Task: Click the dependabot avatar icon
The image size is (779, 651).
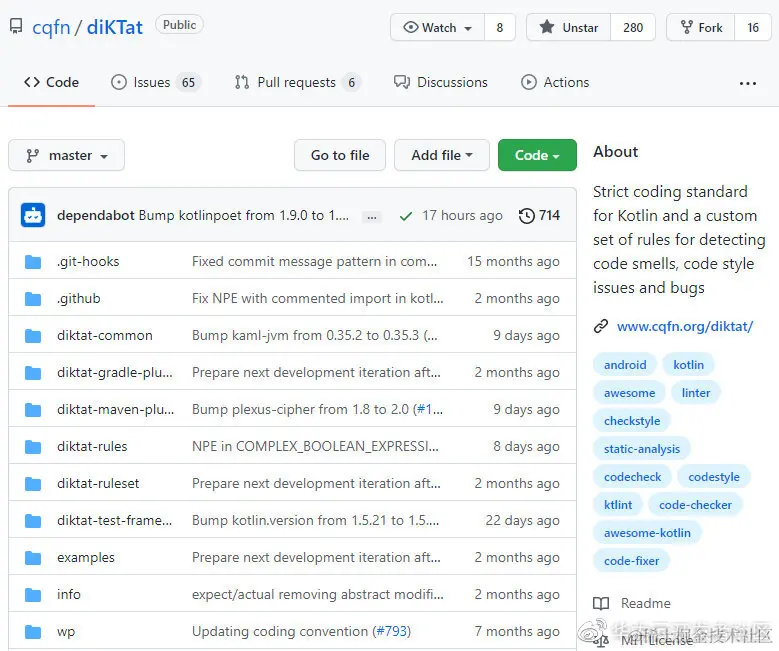Action: 33,215
